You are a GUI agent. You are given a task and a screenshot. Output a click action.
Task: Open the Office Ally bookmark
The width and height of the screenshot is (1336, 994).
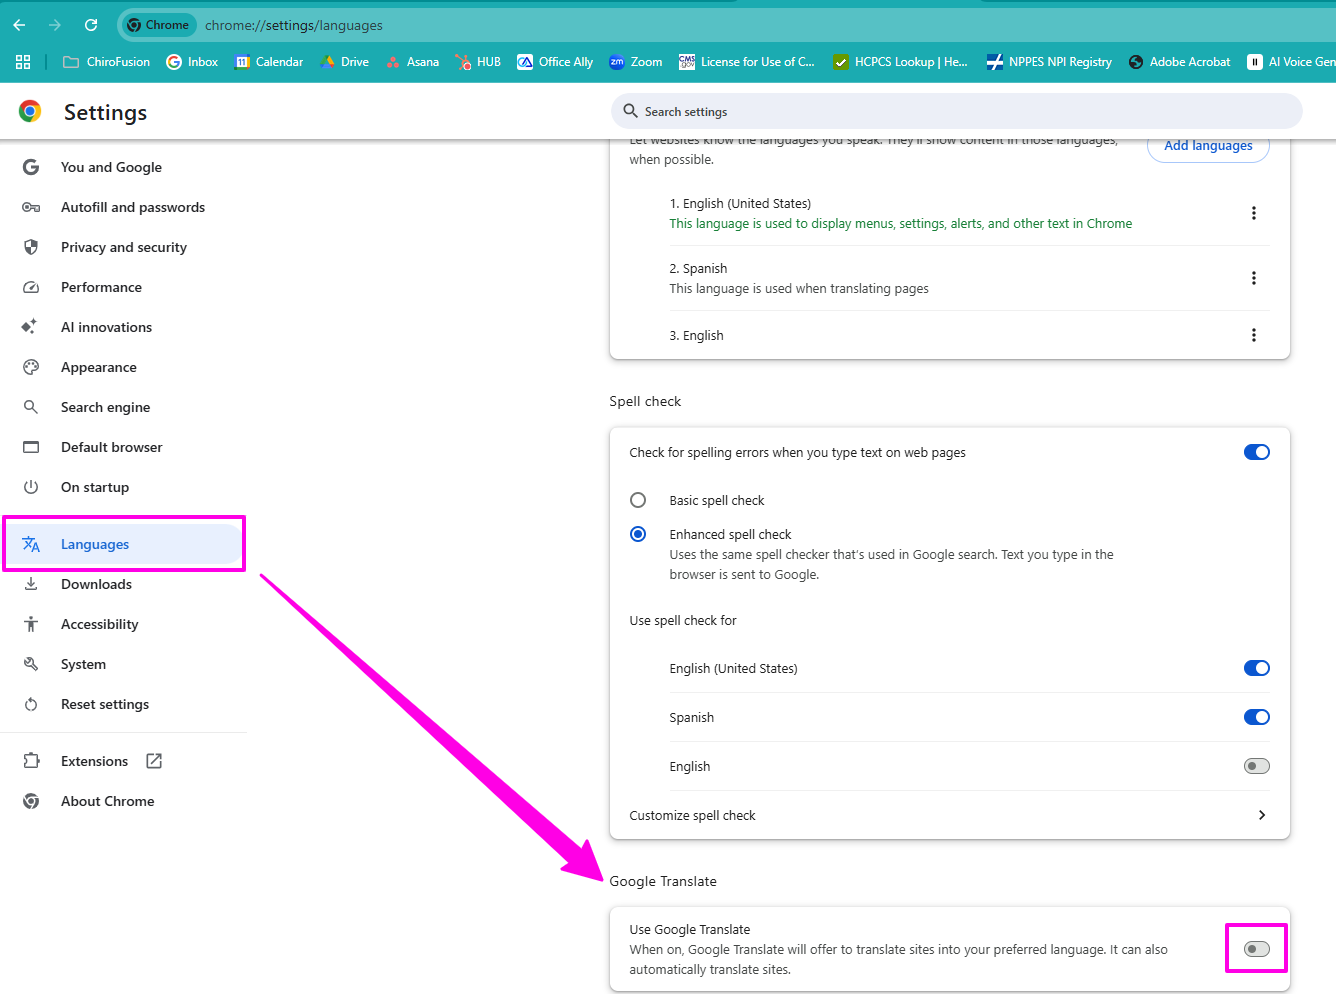pos(555,62)
